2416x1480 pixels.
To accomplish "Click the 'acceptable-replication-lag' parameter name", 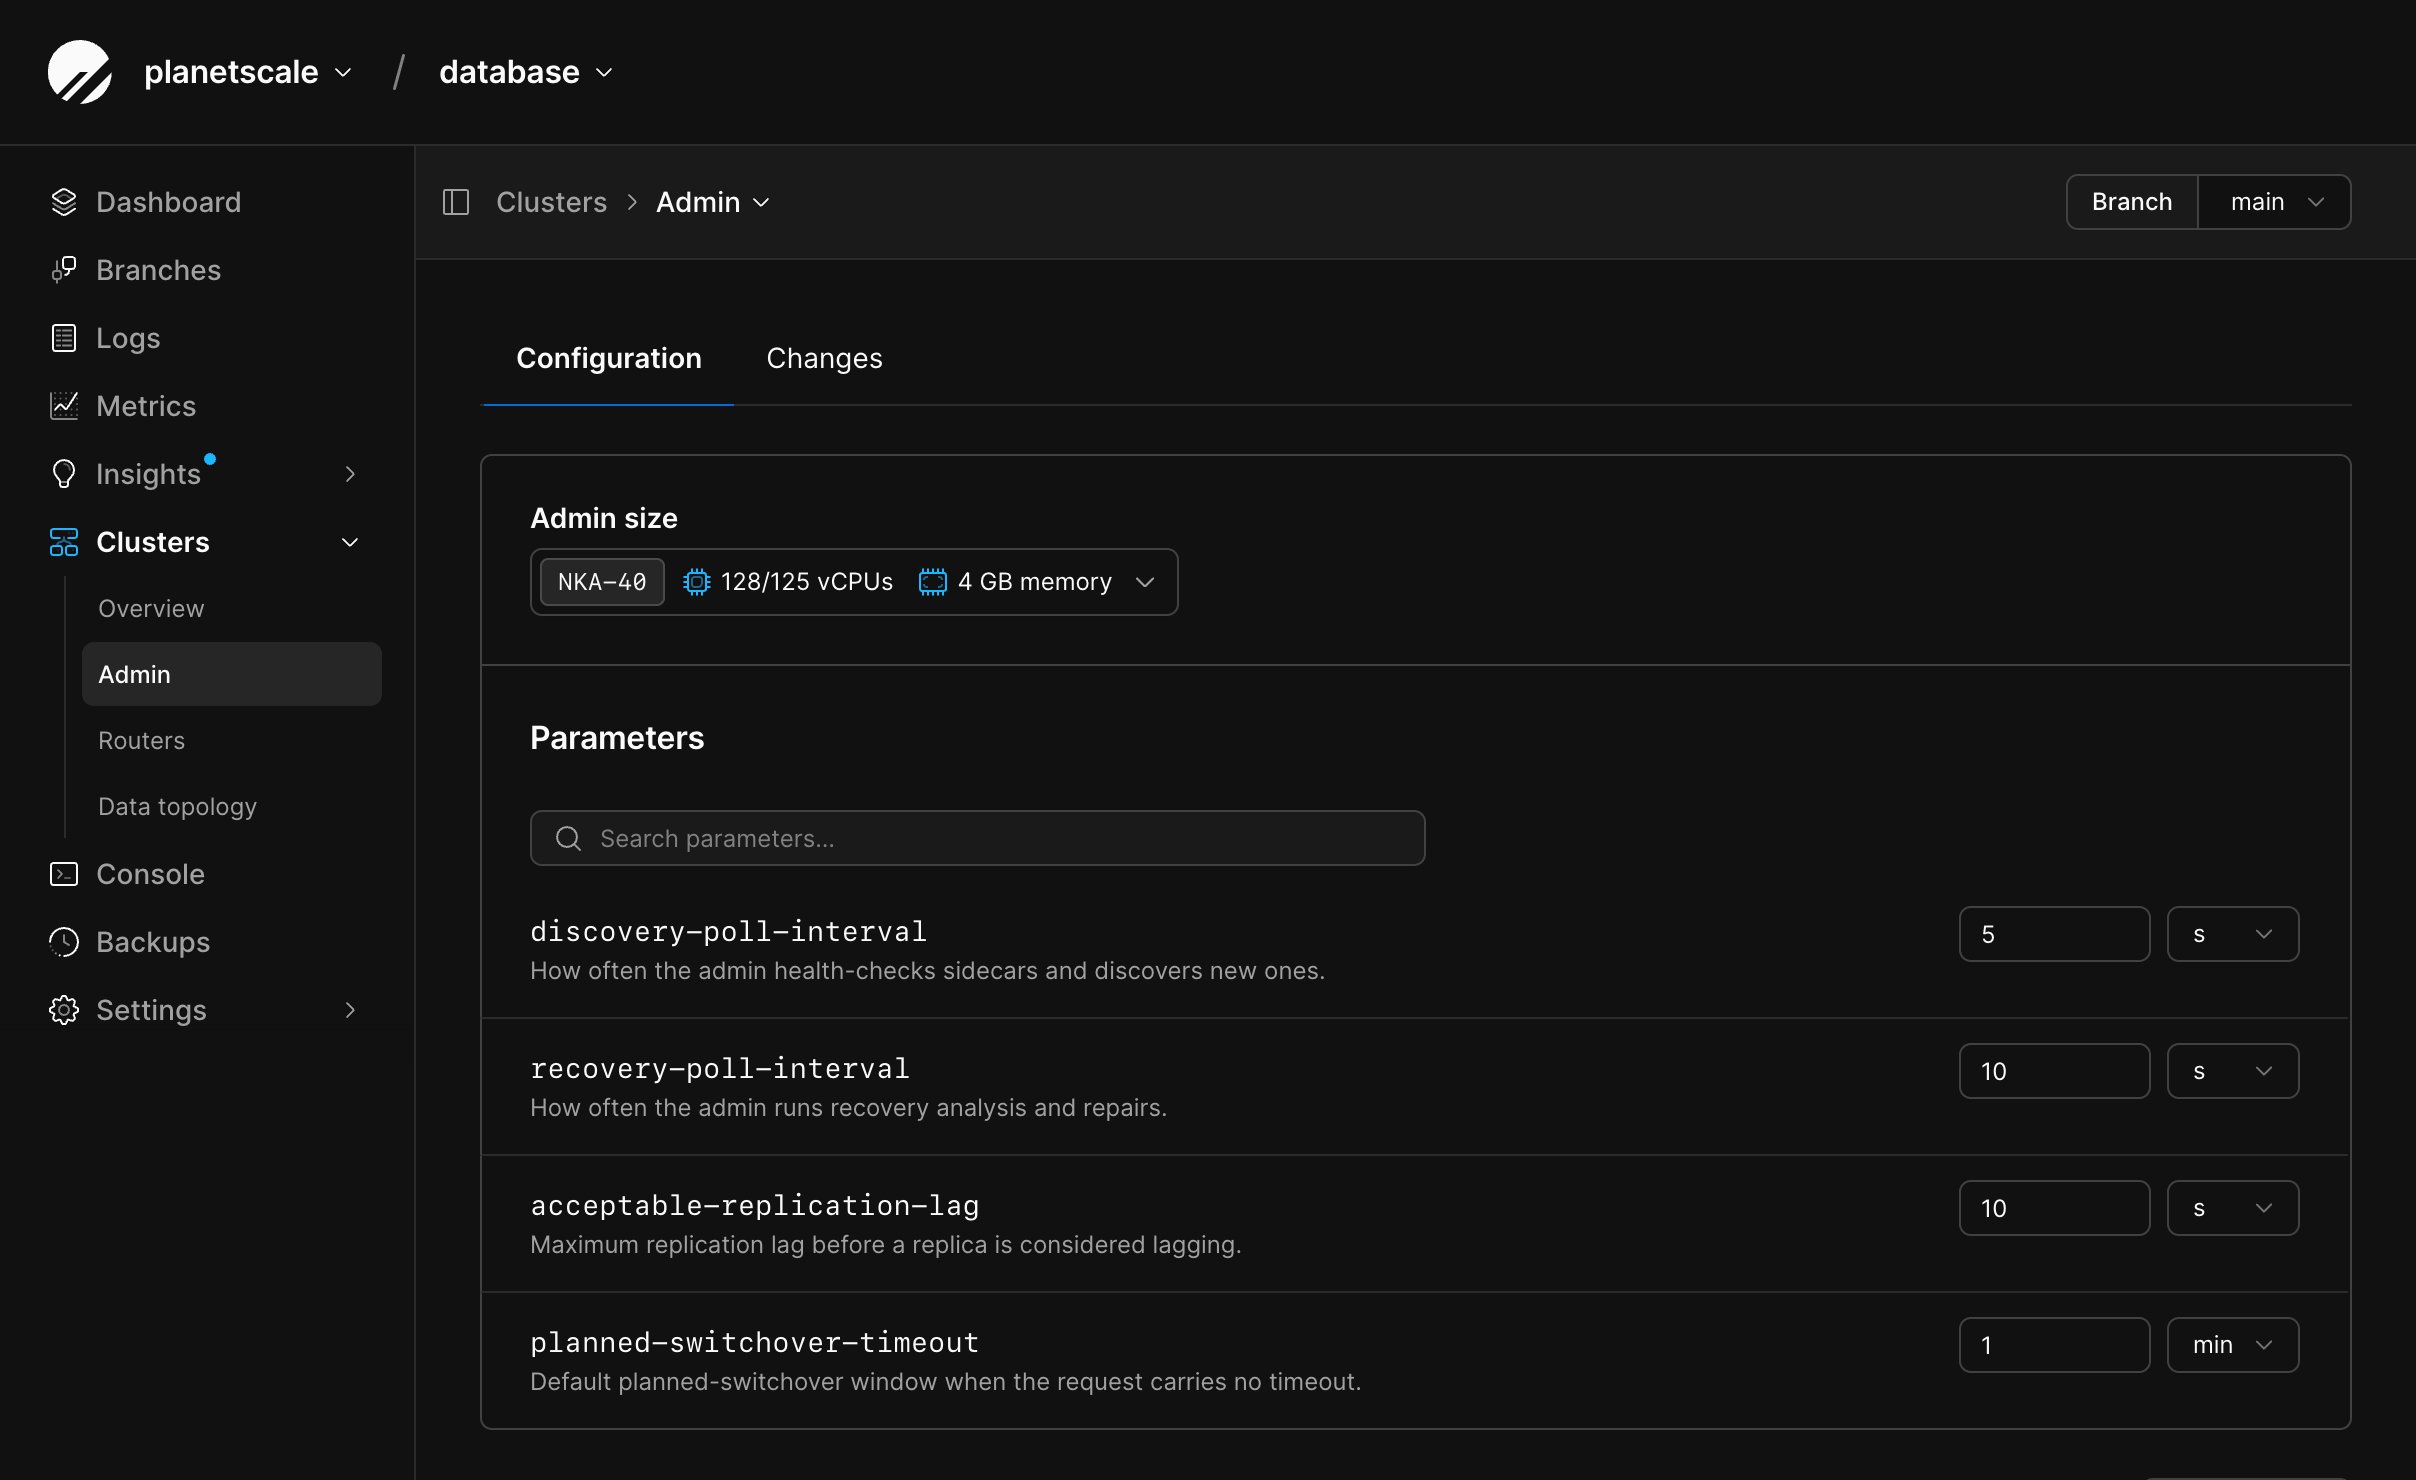I will click(755, 1205).
